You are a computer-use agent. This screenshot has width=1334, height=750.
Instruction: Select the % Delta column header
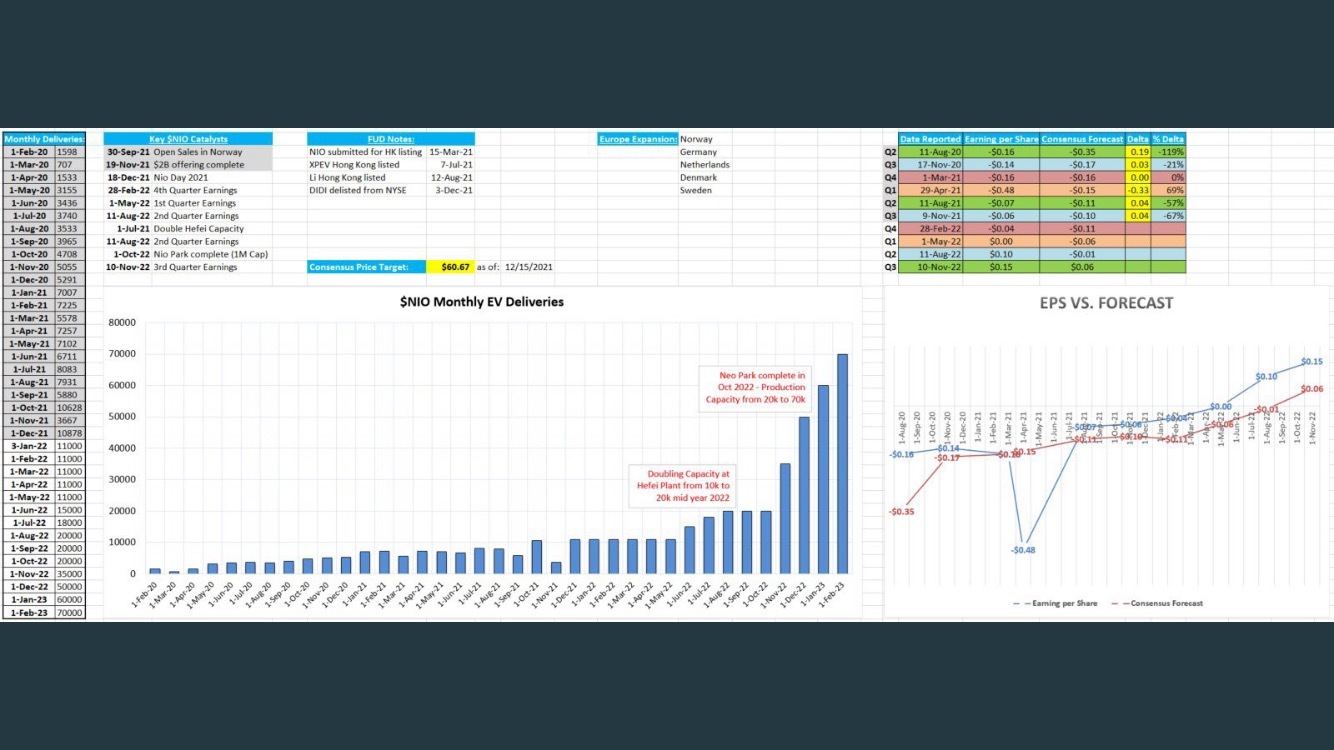(1168, 139)
